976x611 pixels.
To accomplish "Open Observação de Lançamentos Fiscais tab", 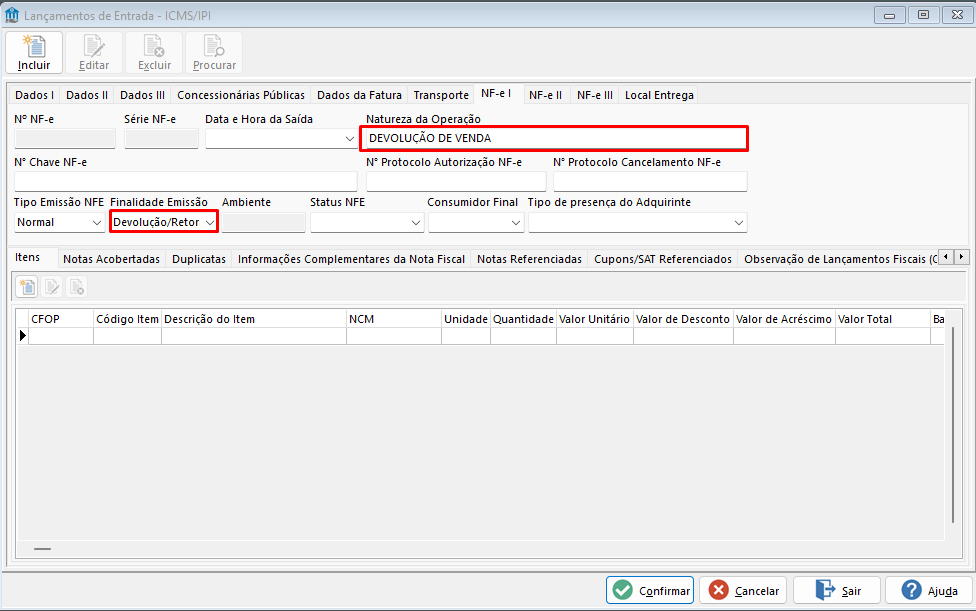I will pos(839,259).
